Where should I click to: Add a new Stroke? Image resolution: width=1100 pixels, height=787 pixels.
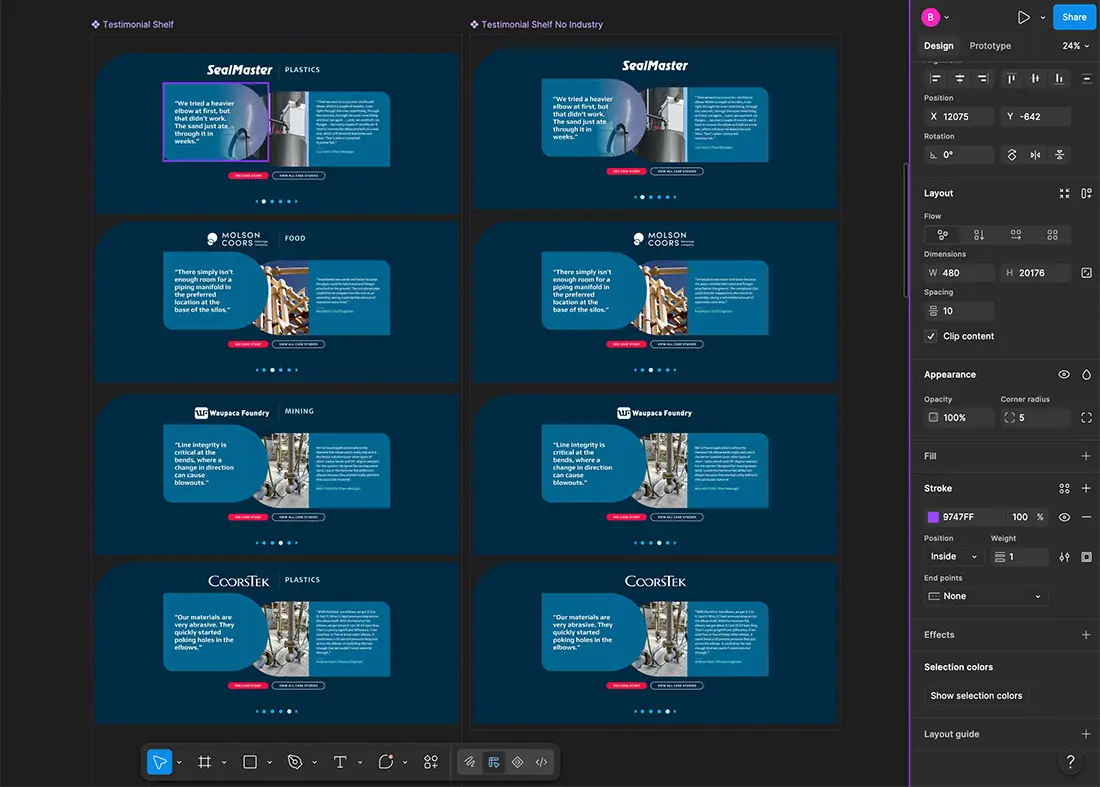pyautogui.click(x=1086, y=488)
